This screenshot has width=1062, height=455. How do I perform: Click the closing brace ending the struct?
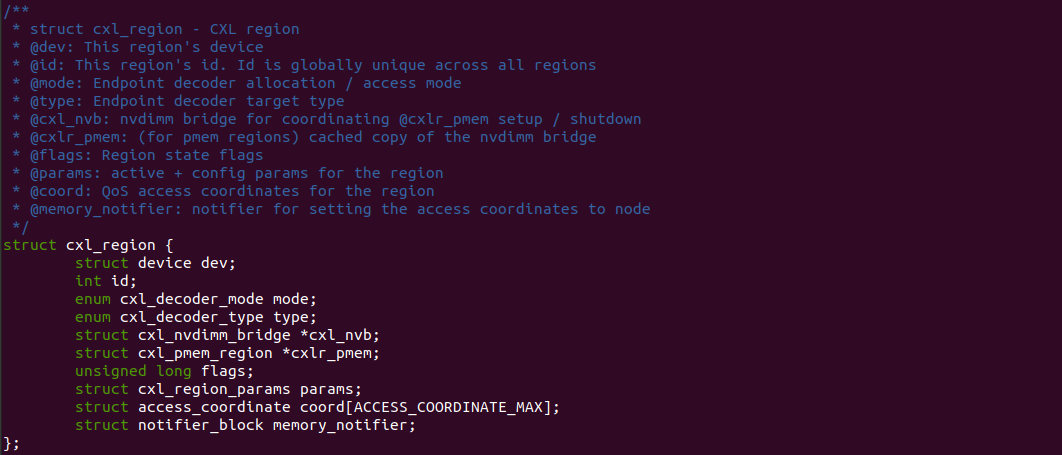pos(8,443)
